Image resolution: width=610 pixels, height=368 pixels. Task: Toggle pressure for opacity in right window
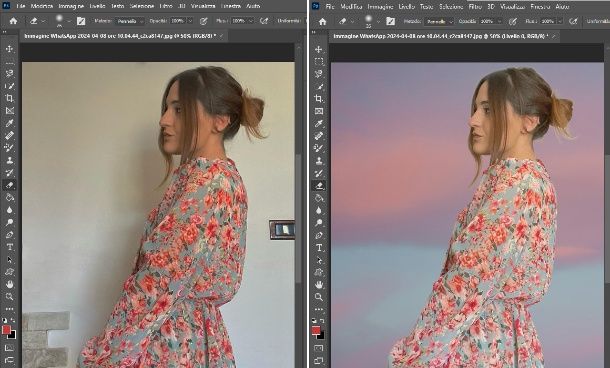pos(513,21)
